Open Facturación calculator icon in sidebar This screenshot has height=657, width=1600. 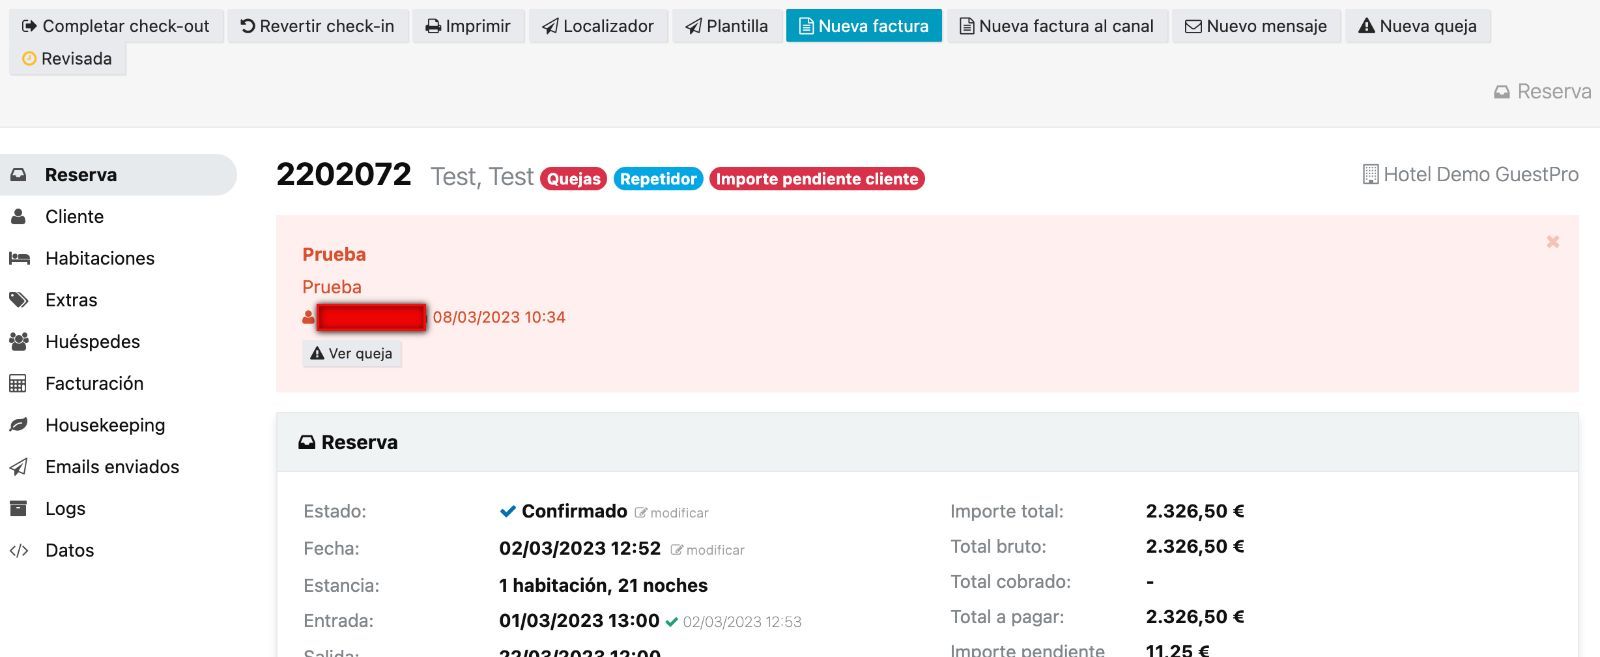click(x=18, y=384)
